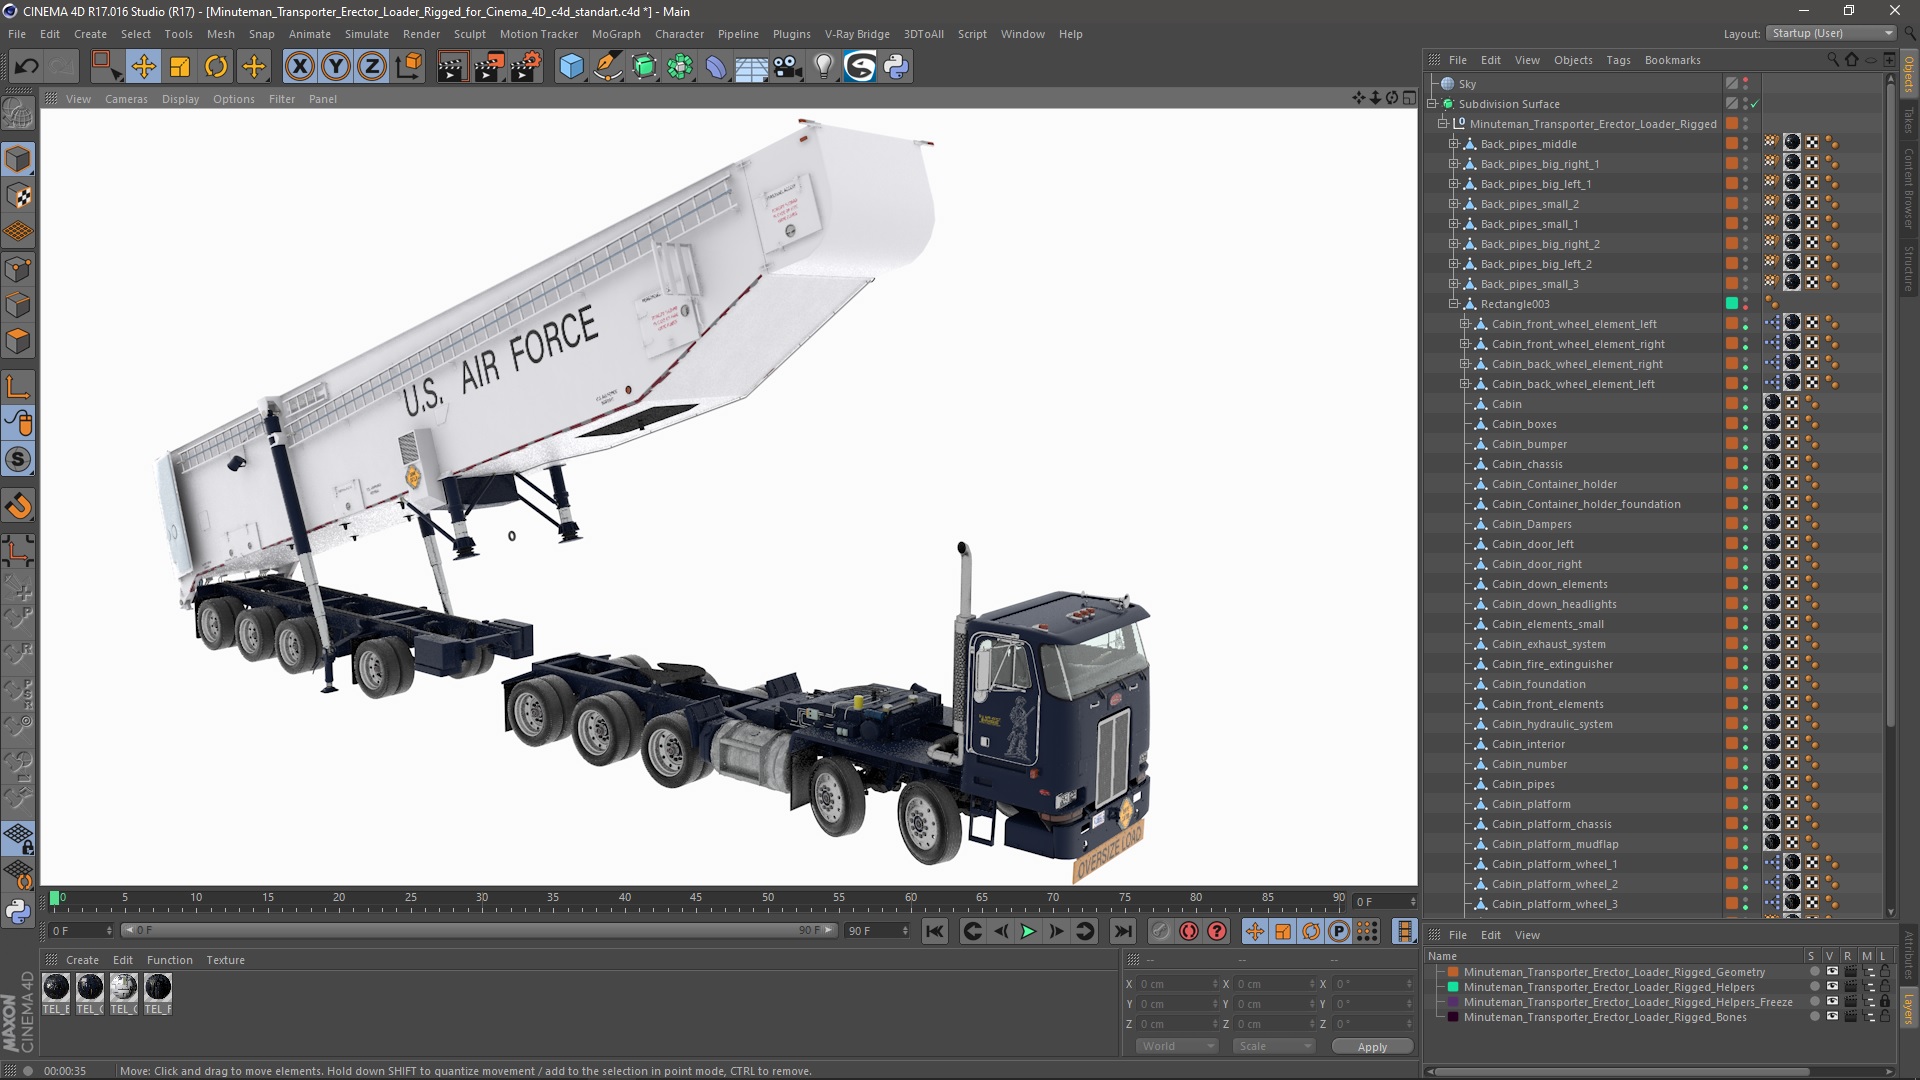
Task: Collapse the Rectangle003 node
Action: point(1454,304)
